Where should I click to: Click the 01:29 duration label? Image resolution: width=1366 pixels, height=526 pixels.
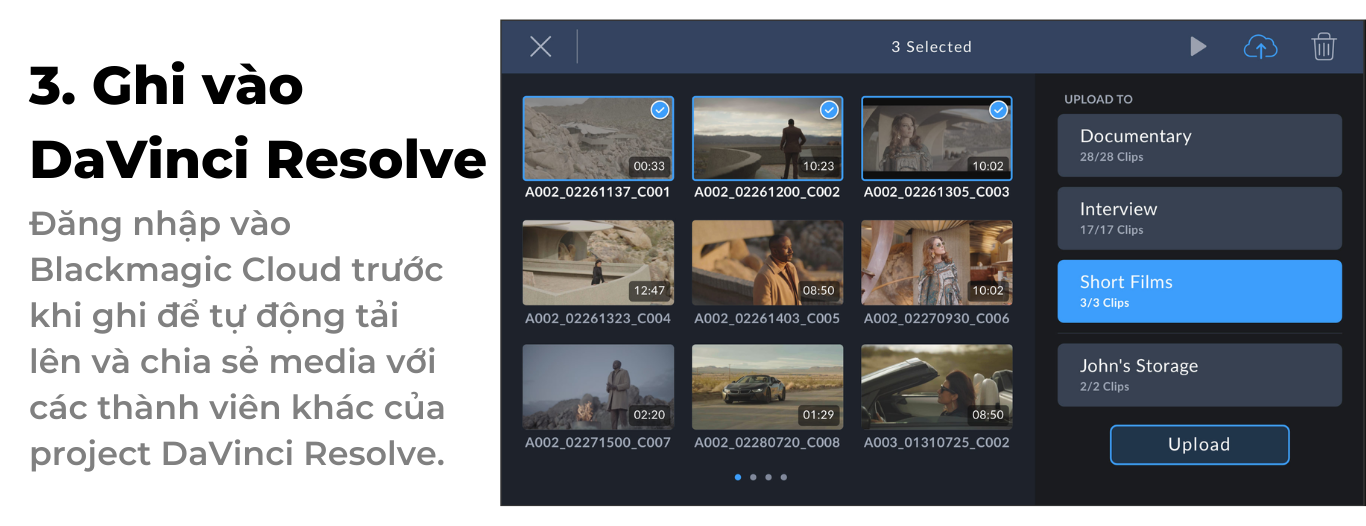[818, 414]
